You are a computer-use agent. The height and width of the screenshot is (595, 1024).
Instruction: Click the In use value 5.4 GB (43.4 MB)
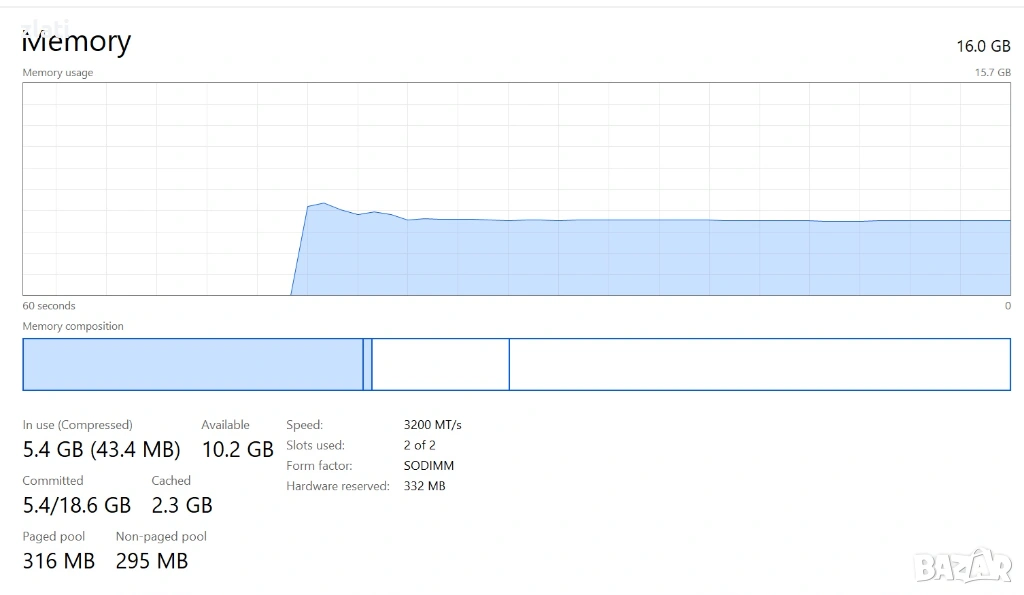(x=101, y=449)
